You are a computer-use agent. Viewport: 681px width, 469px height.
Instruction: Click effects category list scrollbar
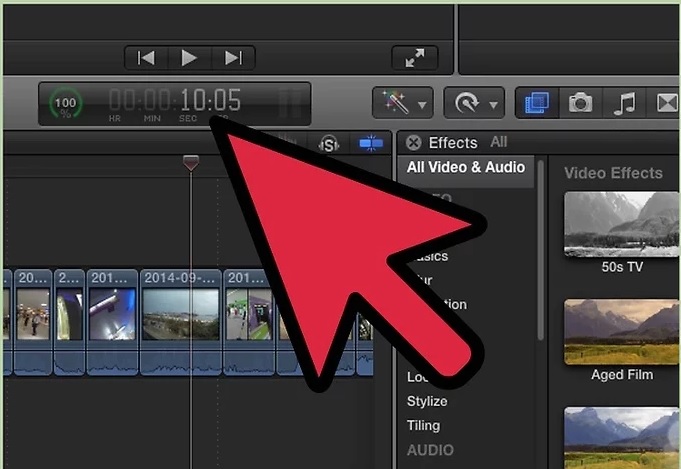[x=541, y=251]
